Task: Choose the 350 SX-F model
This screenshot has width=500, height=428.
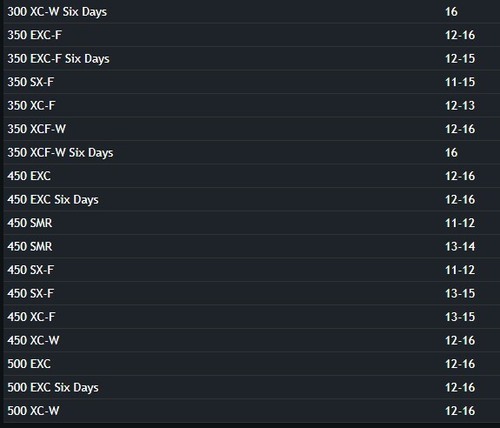Action: pos(252,82)
